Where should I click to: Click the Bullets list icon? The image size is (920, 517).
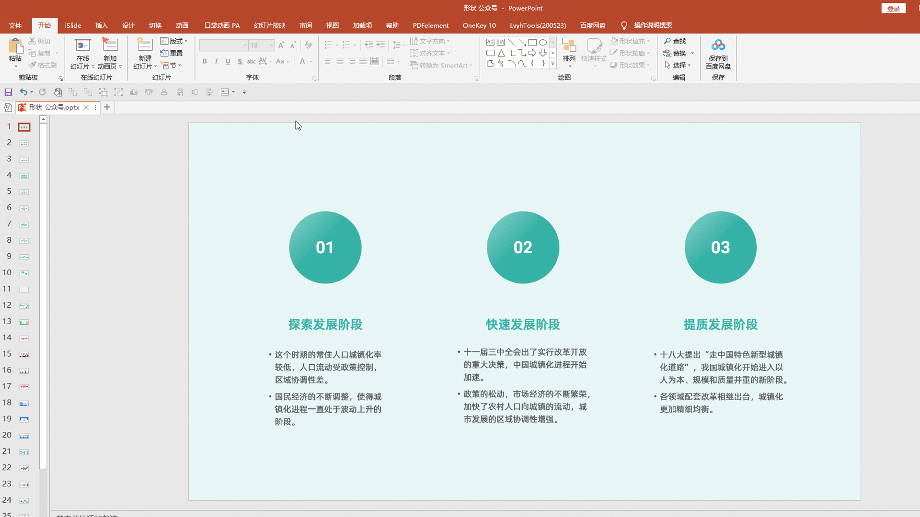pos(330,45)
